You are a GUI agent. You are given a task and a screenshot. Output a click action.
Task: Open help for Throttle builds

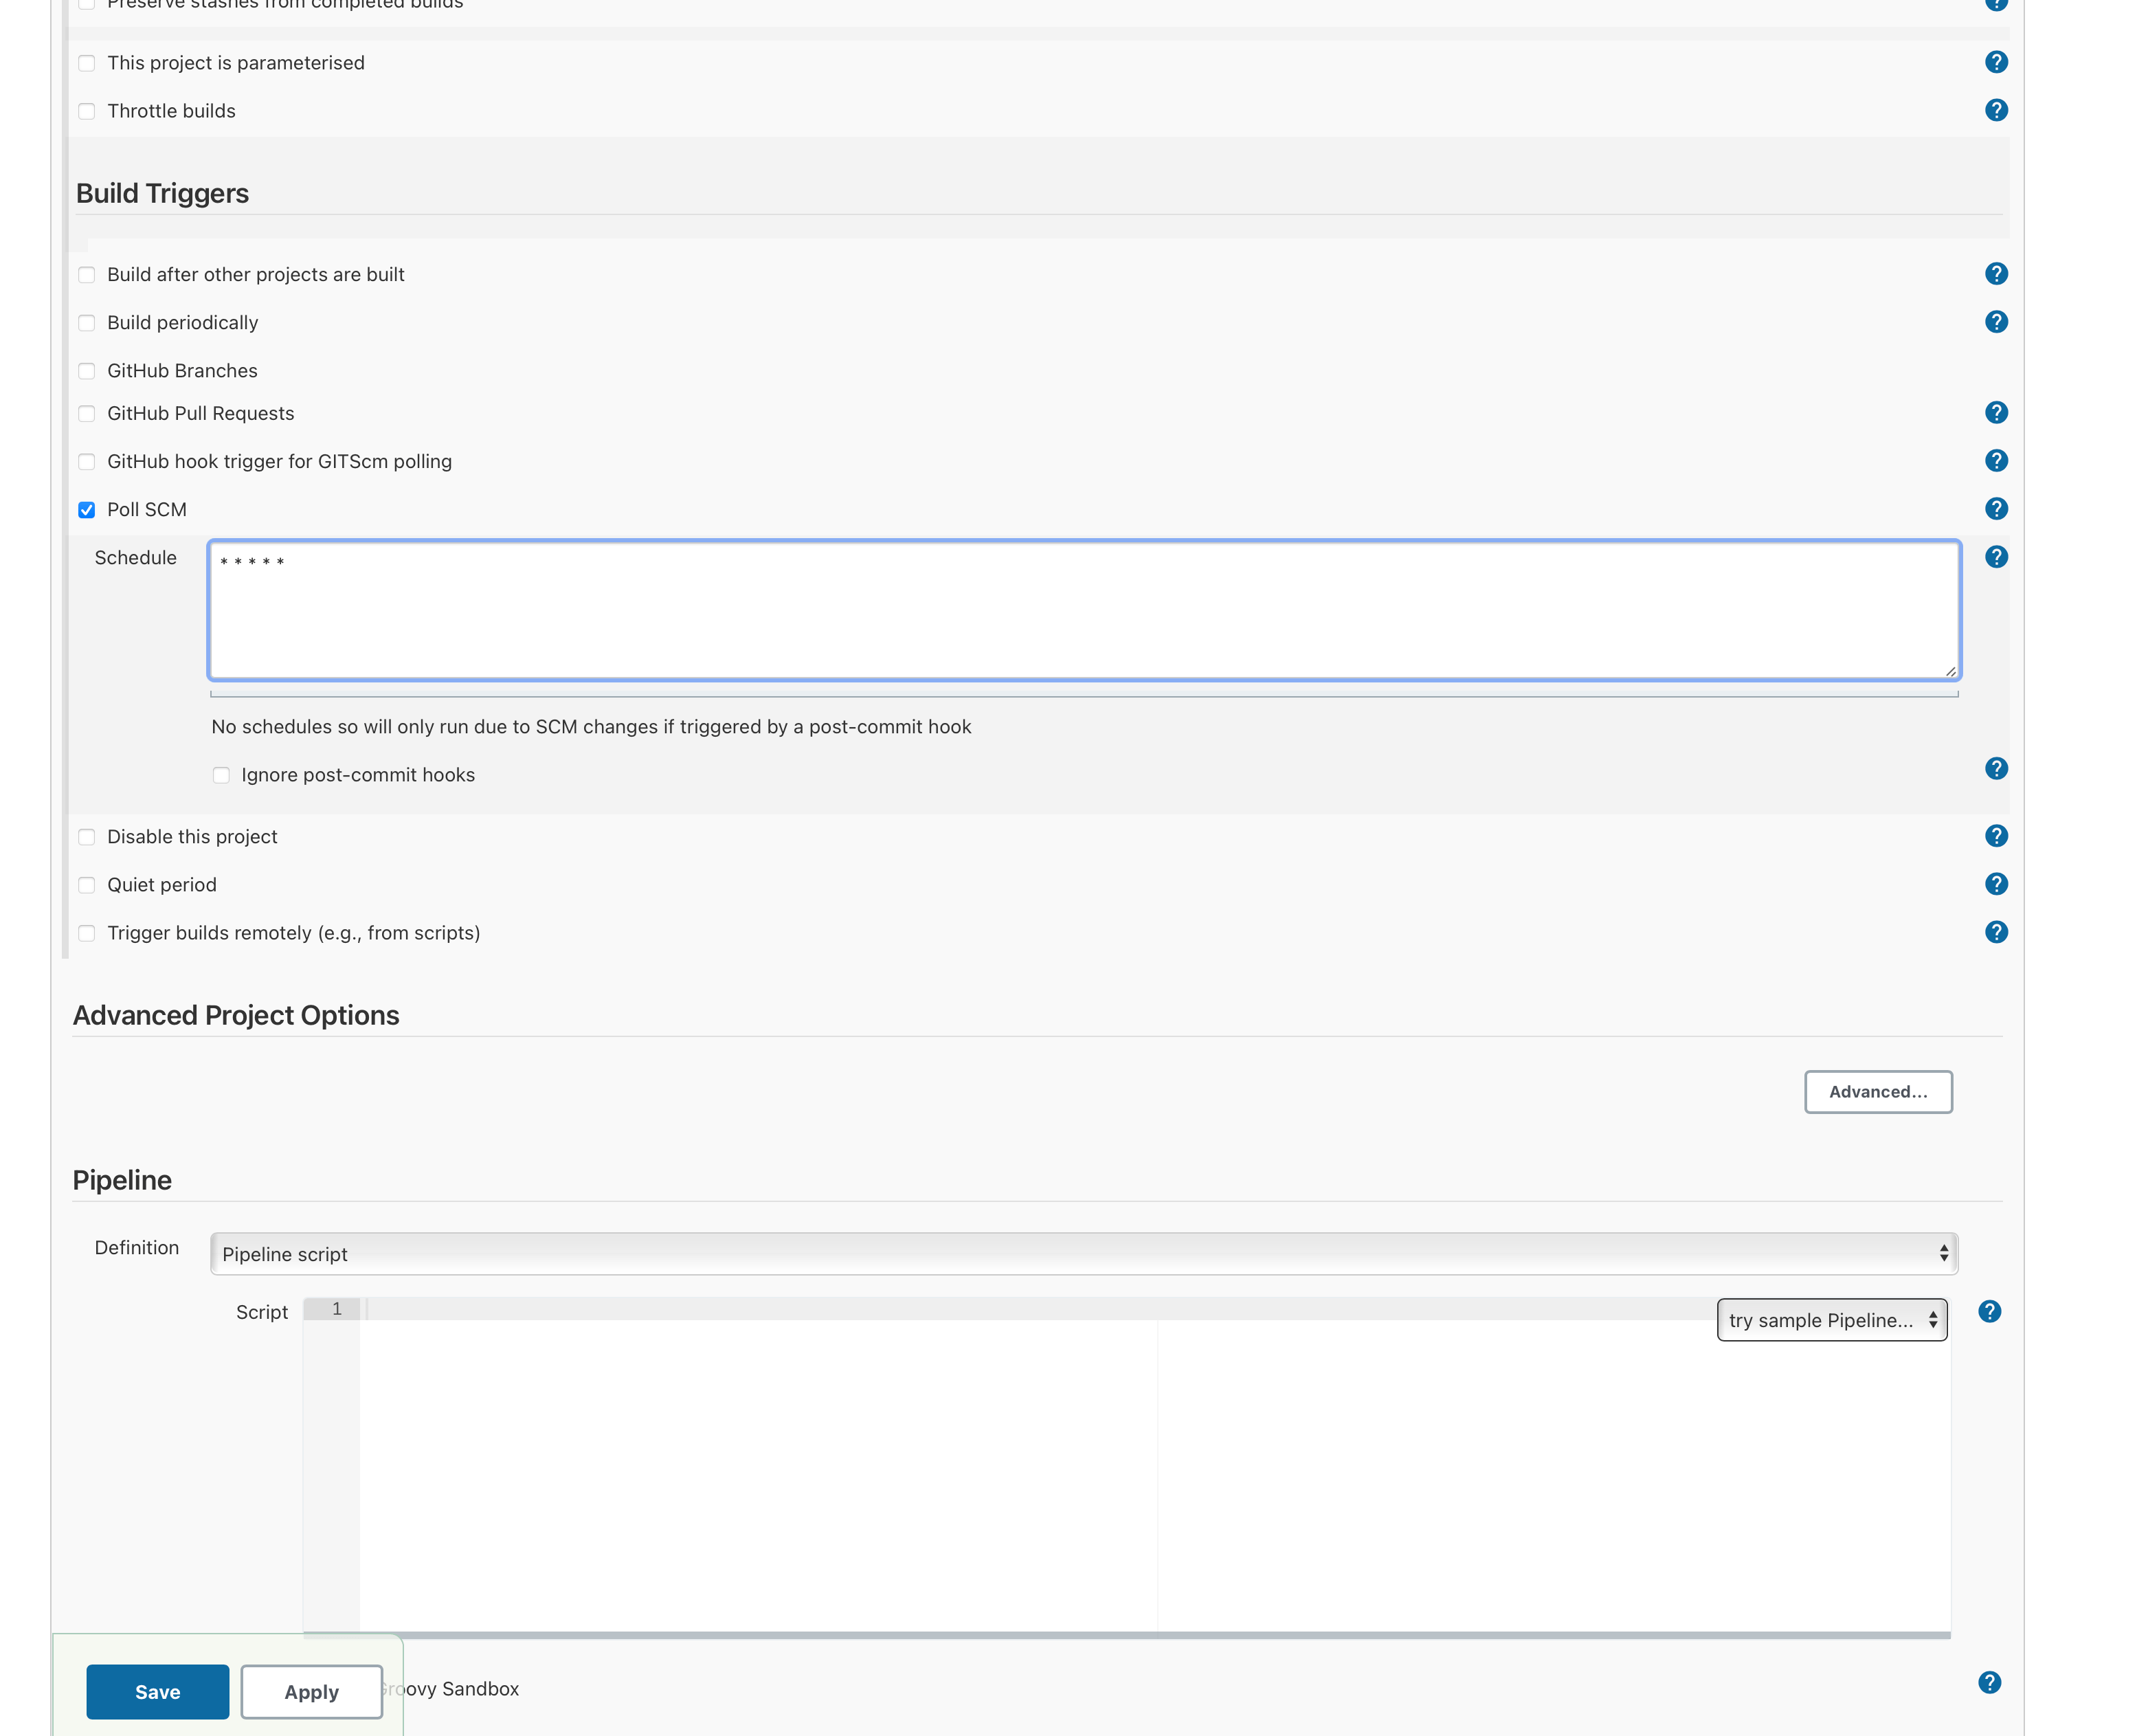pyautogui.click(x=1995, y=110)
